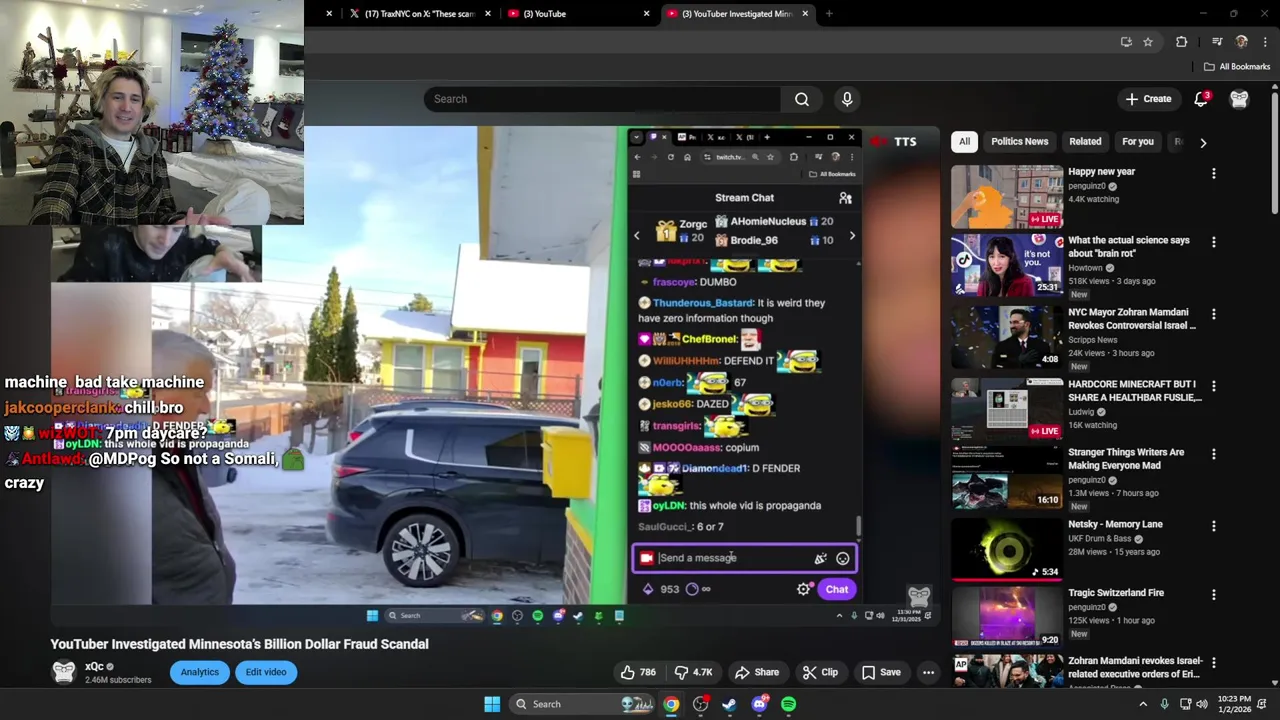Image resolution: width=1280 pixels, height=720 pixels.
Task: Click the Clip scissors button
Action: (820, 672)
